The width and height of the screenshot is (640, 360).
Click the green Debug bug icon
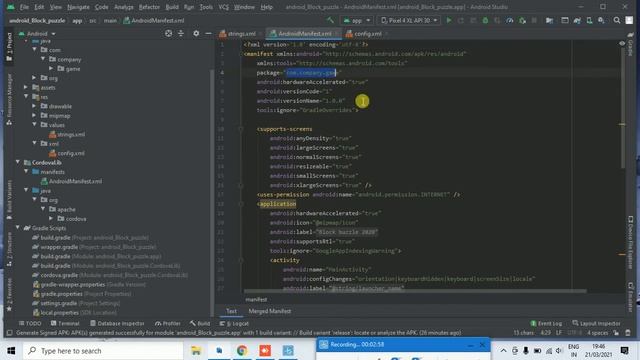click(485, 20)
